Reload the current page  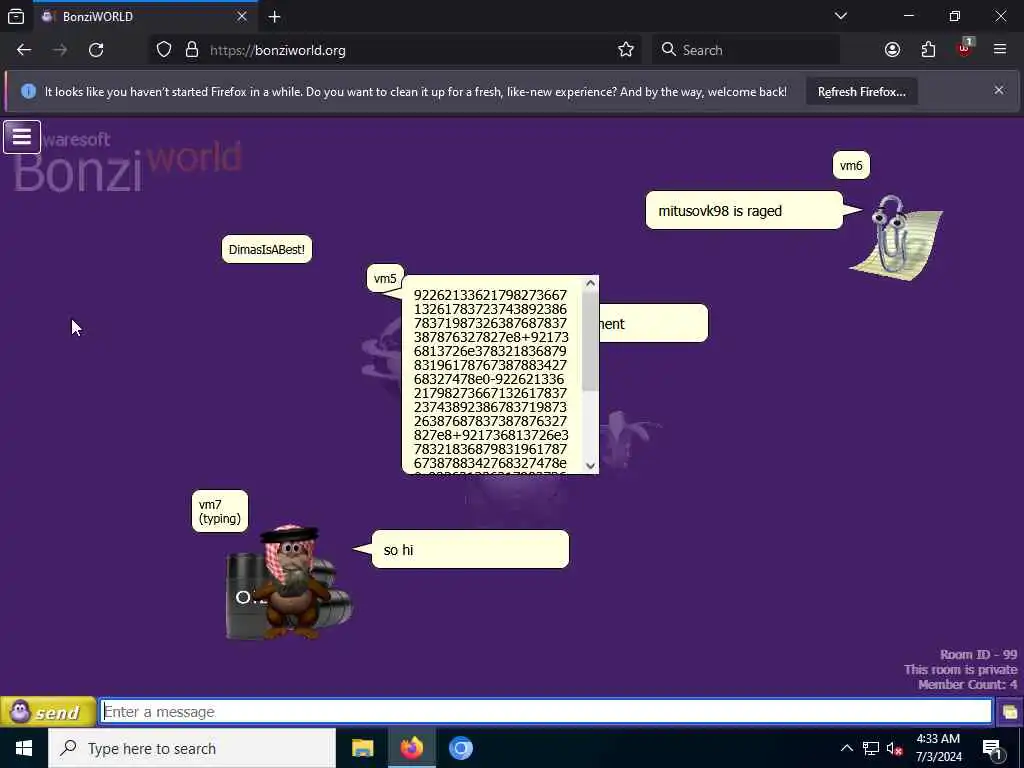click(96, 50)
